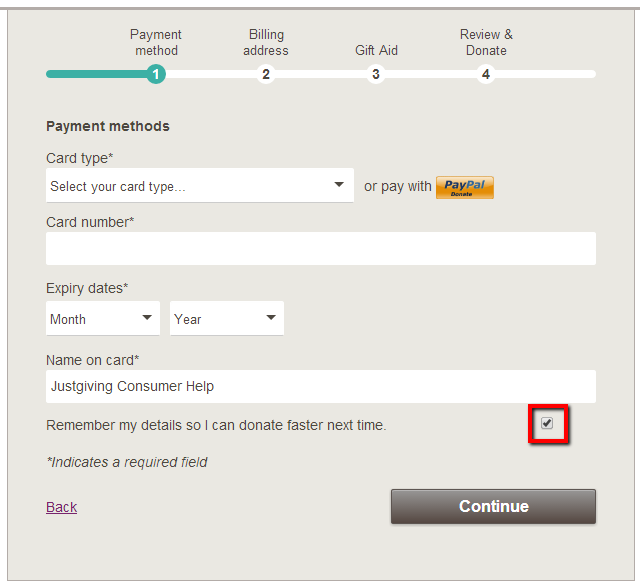
Task: Click the Card type dropdown arrow
Action: tap(339, 185)
